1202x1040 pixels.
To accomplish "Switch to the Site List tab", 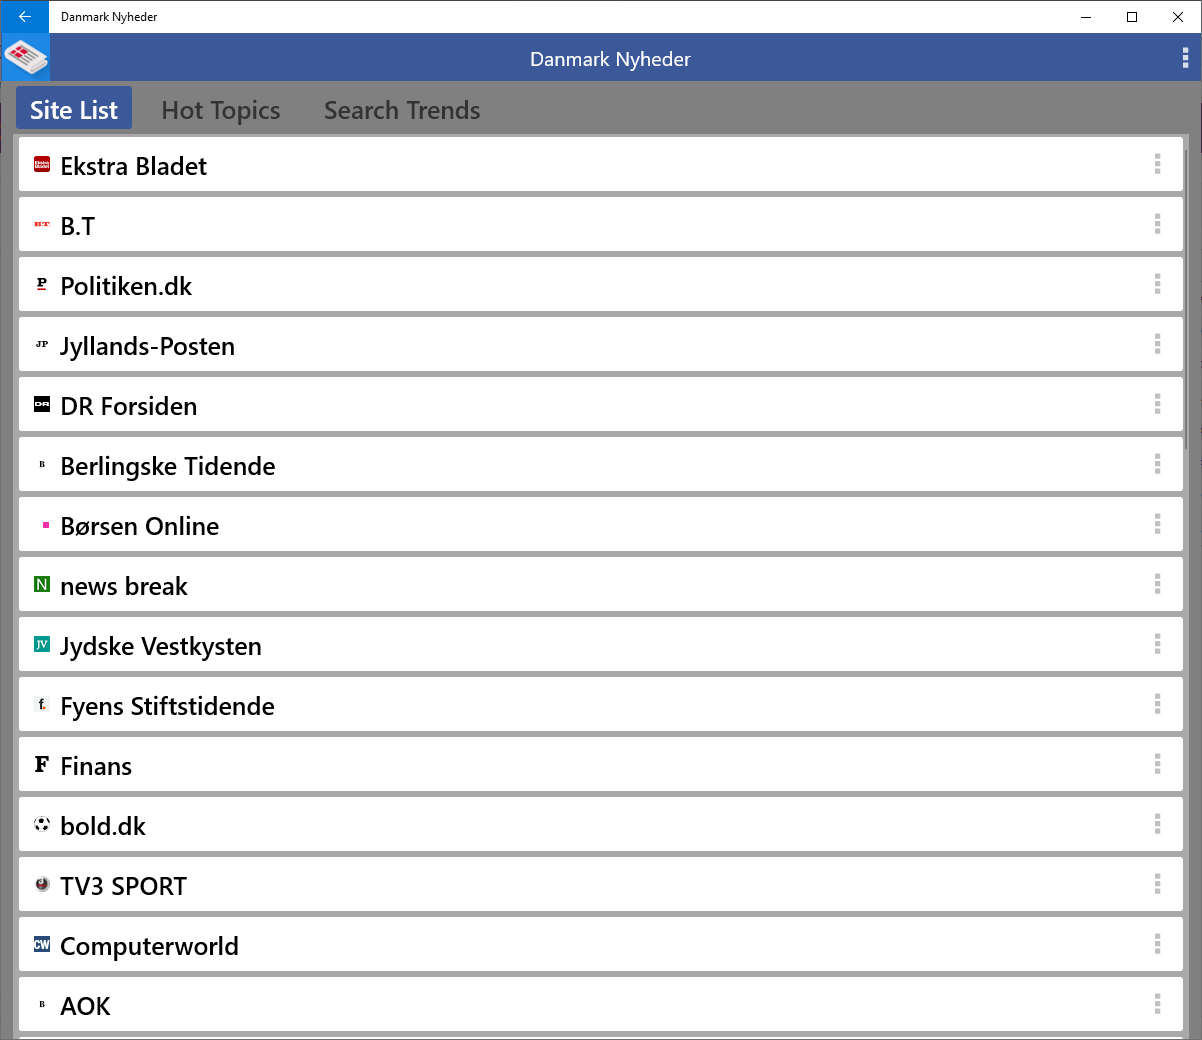I will [x=74, y=108].
